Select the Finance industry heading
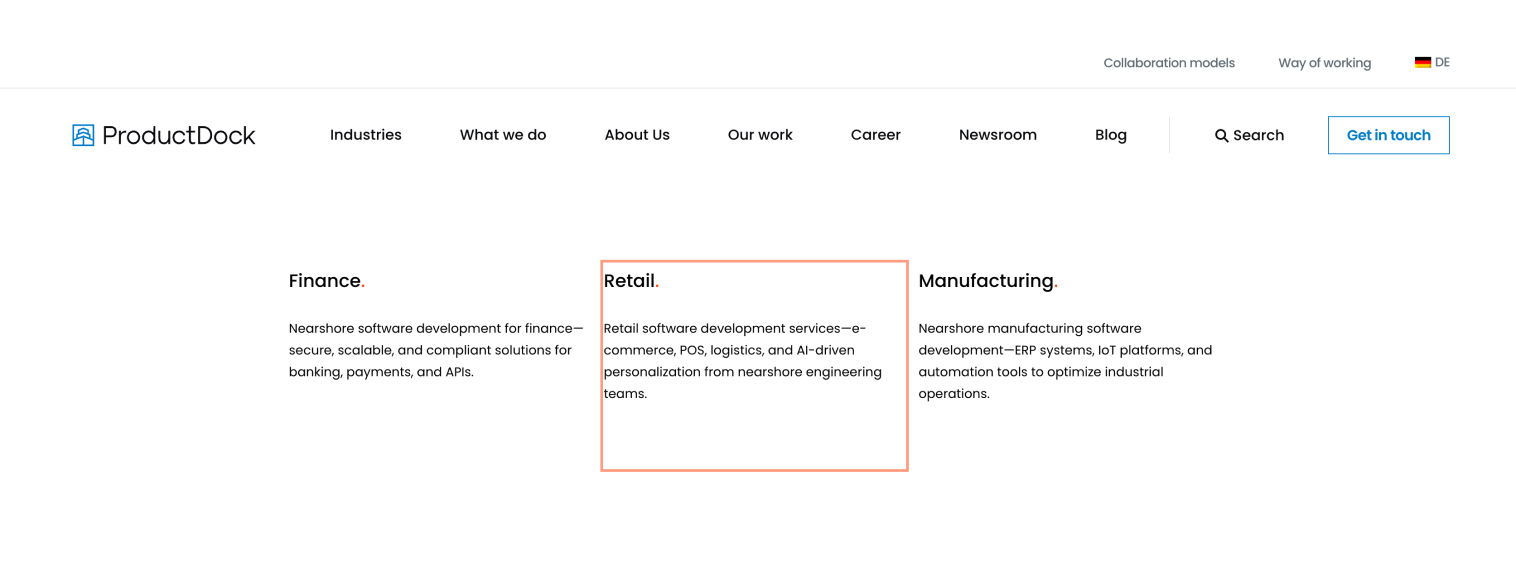Screen dimensions: 1516x568 tap(325, 281)
